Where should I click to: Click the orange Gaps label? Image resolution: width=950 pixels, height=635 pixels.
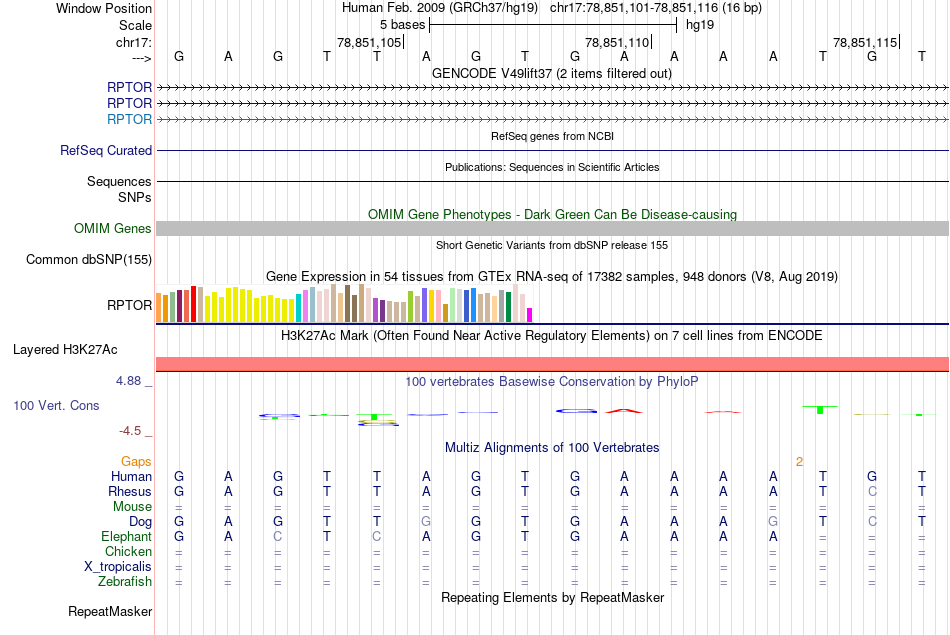point(136,462)
